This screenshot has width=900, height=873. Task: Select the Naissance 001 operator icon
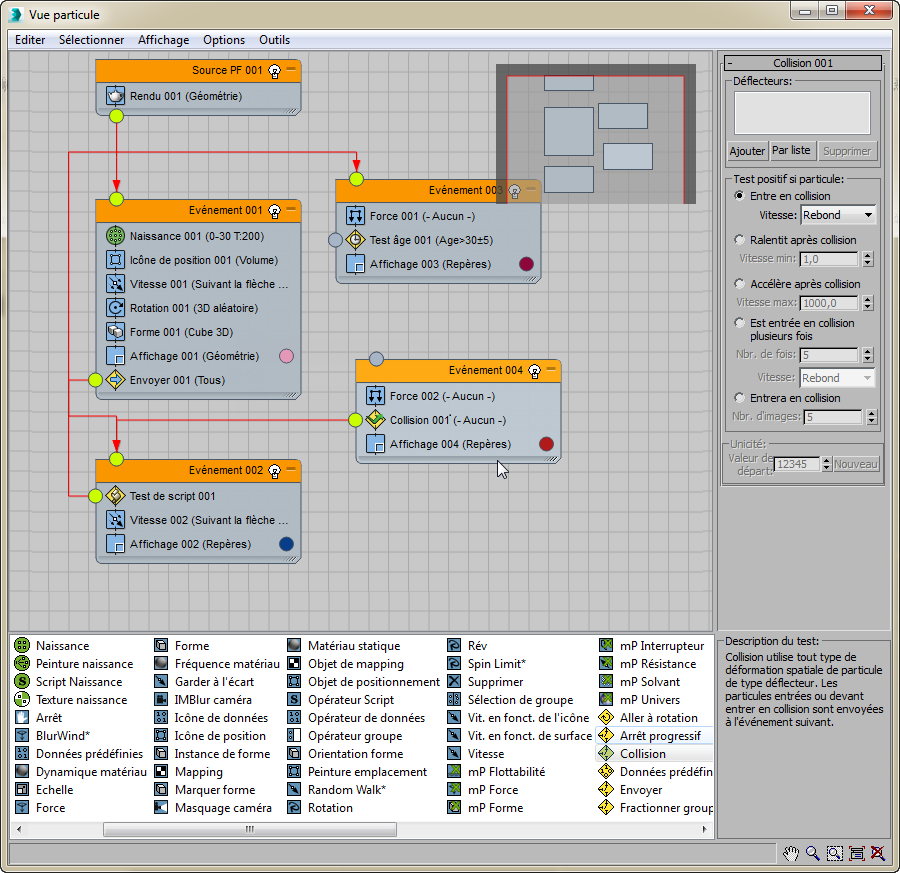pos(115,235)
